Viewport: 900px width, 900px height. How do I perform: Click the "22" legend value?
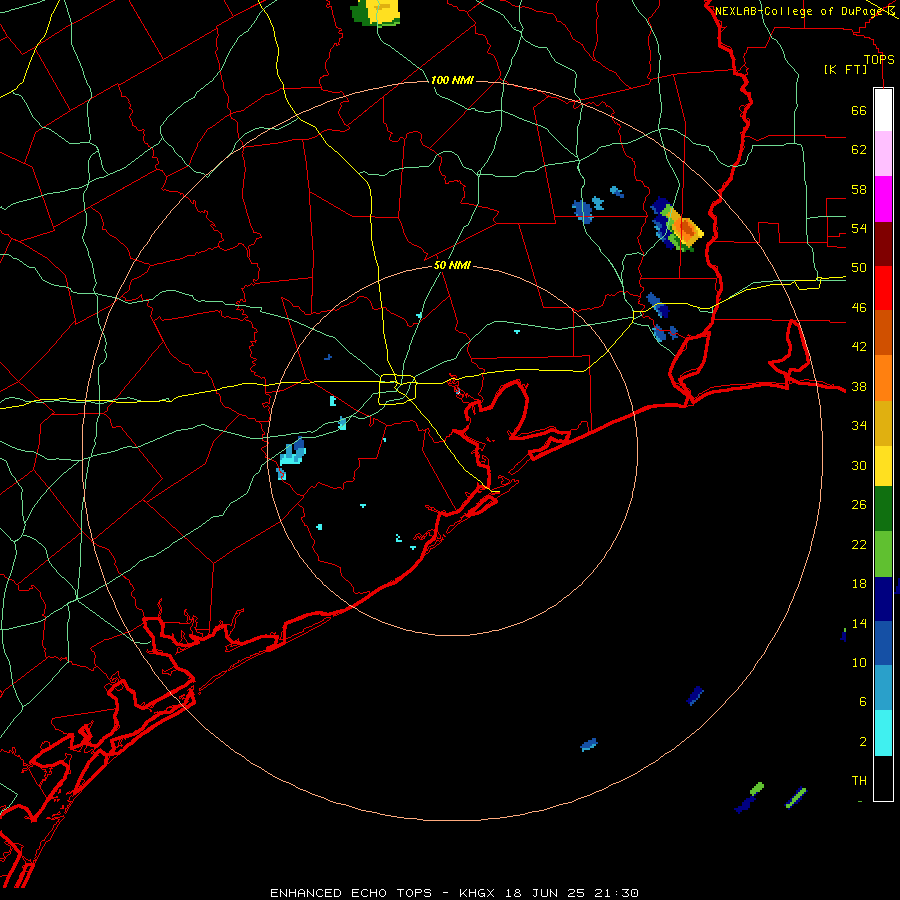pos(859,544)
